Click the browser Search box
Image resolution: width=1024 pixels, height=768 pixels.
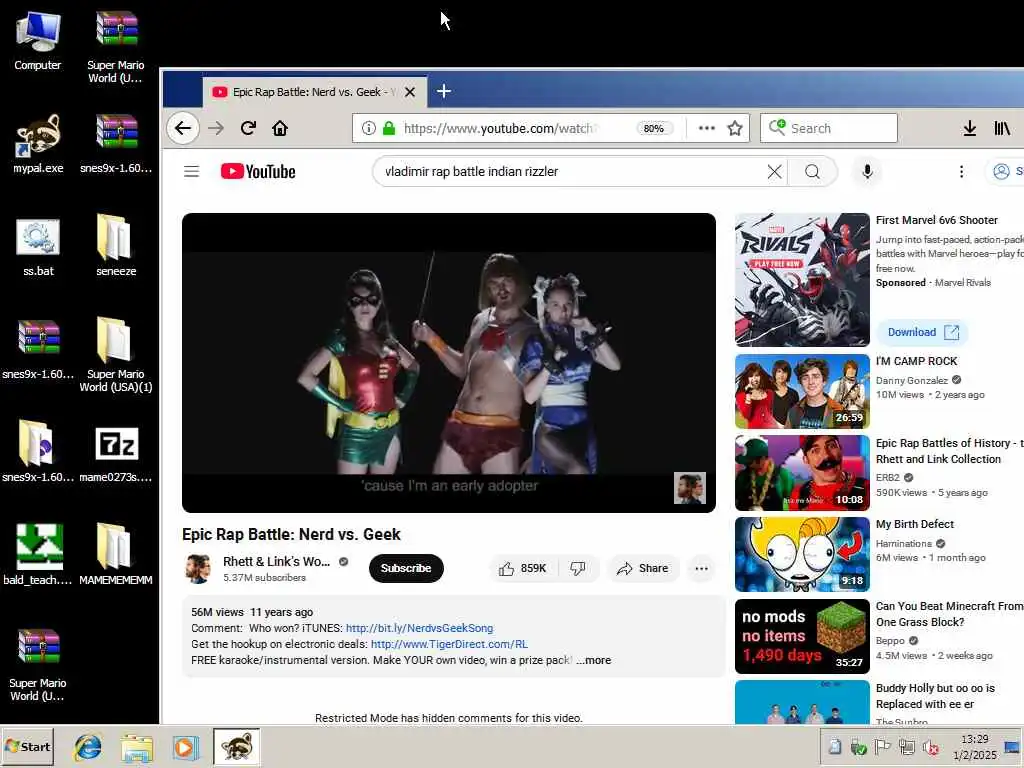point(829,128)
